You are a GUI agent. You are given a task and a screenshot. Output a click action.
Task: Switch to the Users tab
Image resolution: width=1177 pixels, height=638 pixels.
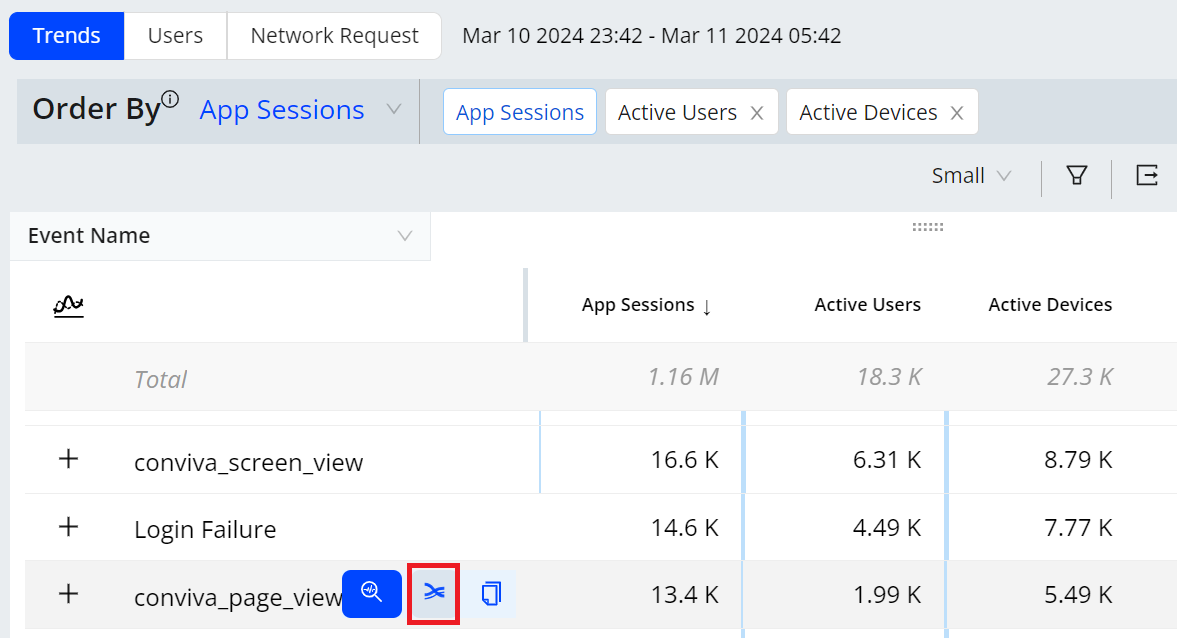175,36
